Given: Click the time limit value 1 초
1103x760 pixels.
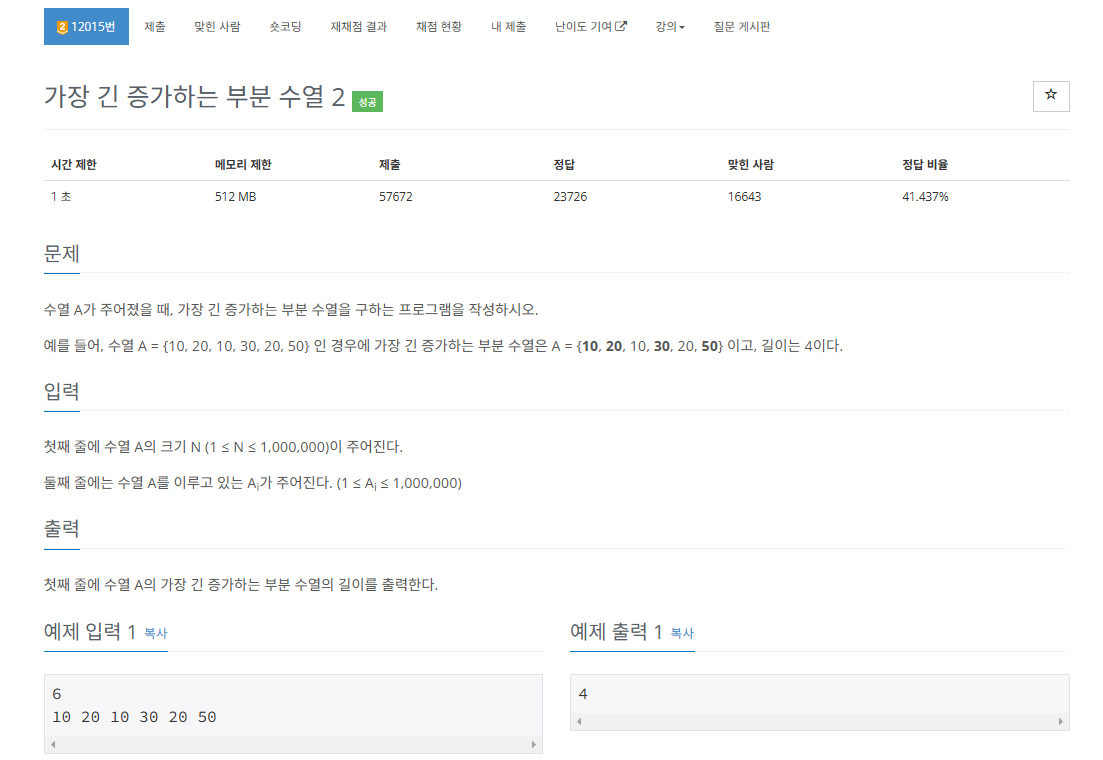Looking at the screenshot, I should click(x=60, y=197).
